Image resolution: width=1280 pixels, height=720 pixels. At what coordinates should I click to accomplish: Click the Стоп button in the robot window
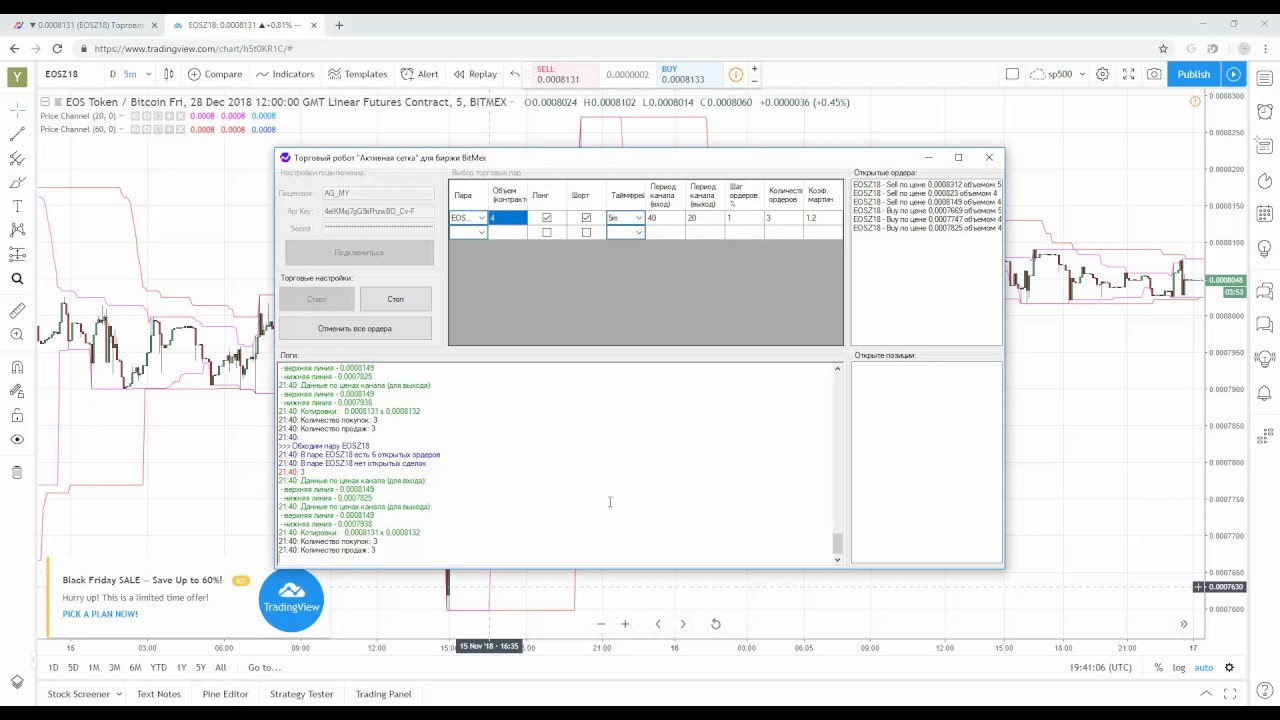(x=396, y=299)
